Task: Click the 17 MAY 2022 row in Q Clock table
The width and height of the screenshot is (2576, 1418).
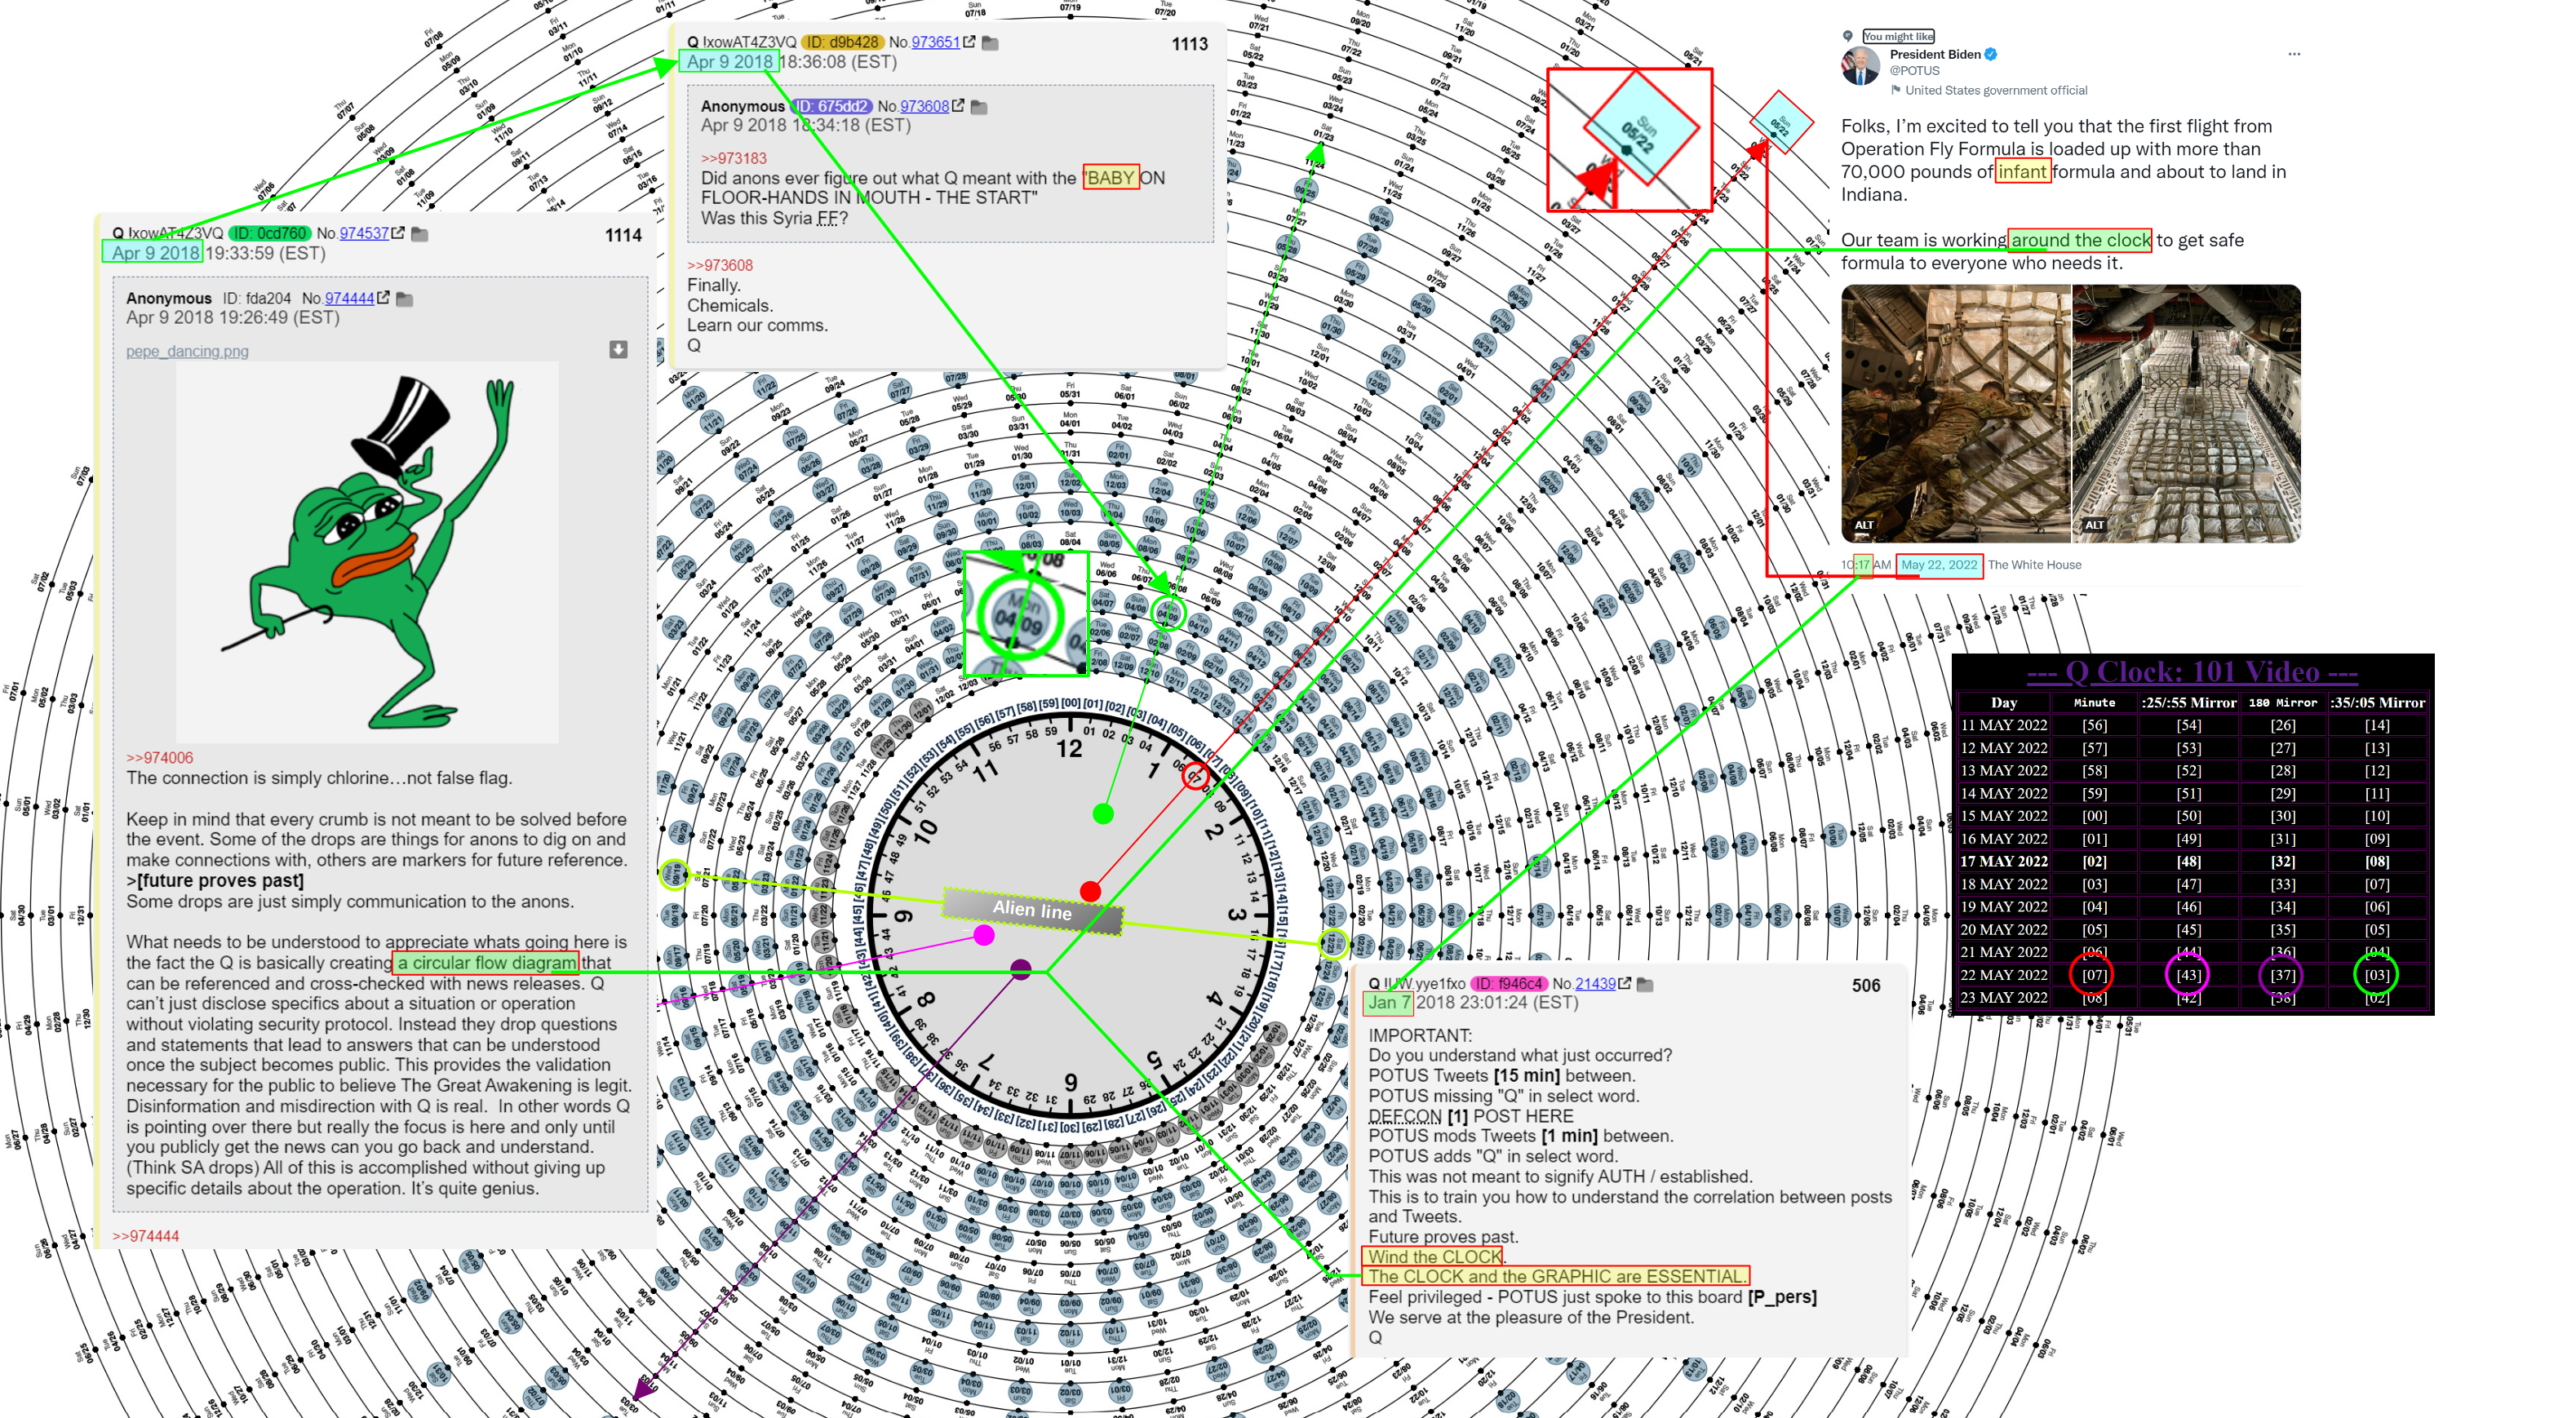Action: (x=2192, y=861)
